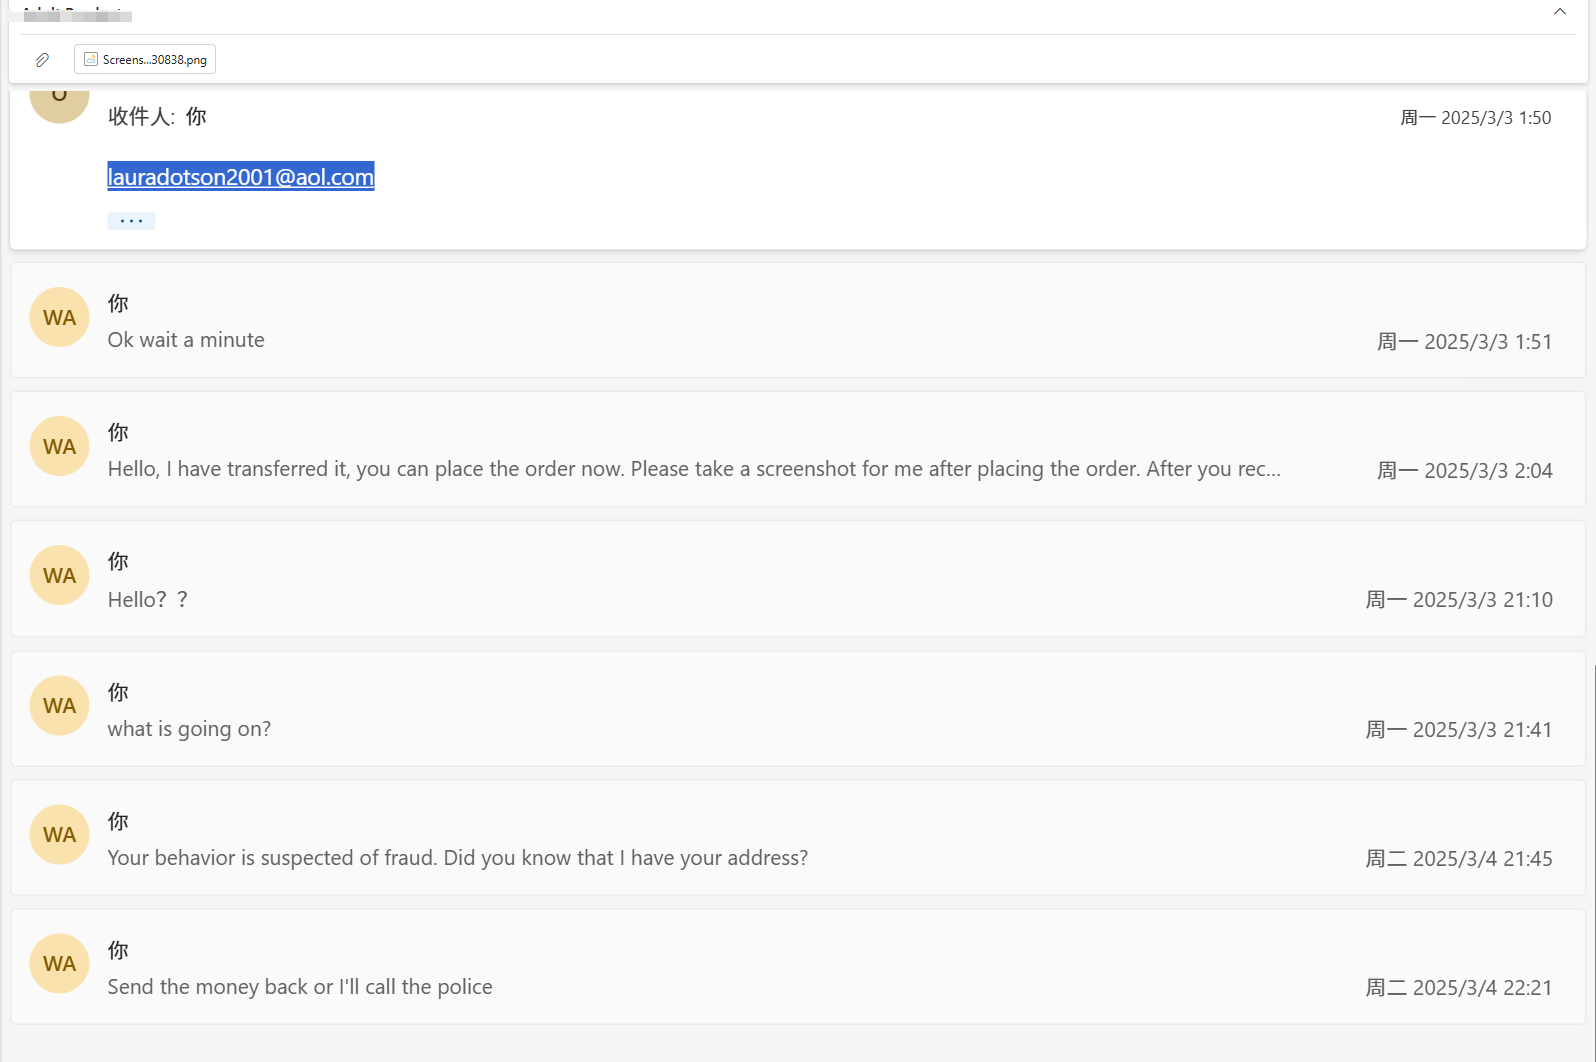The image size is (1596, 1062).
Task: Click the WA avatar on the "suspected of fraud" message
Action: (x=59, y=834)
